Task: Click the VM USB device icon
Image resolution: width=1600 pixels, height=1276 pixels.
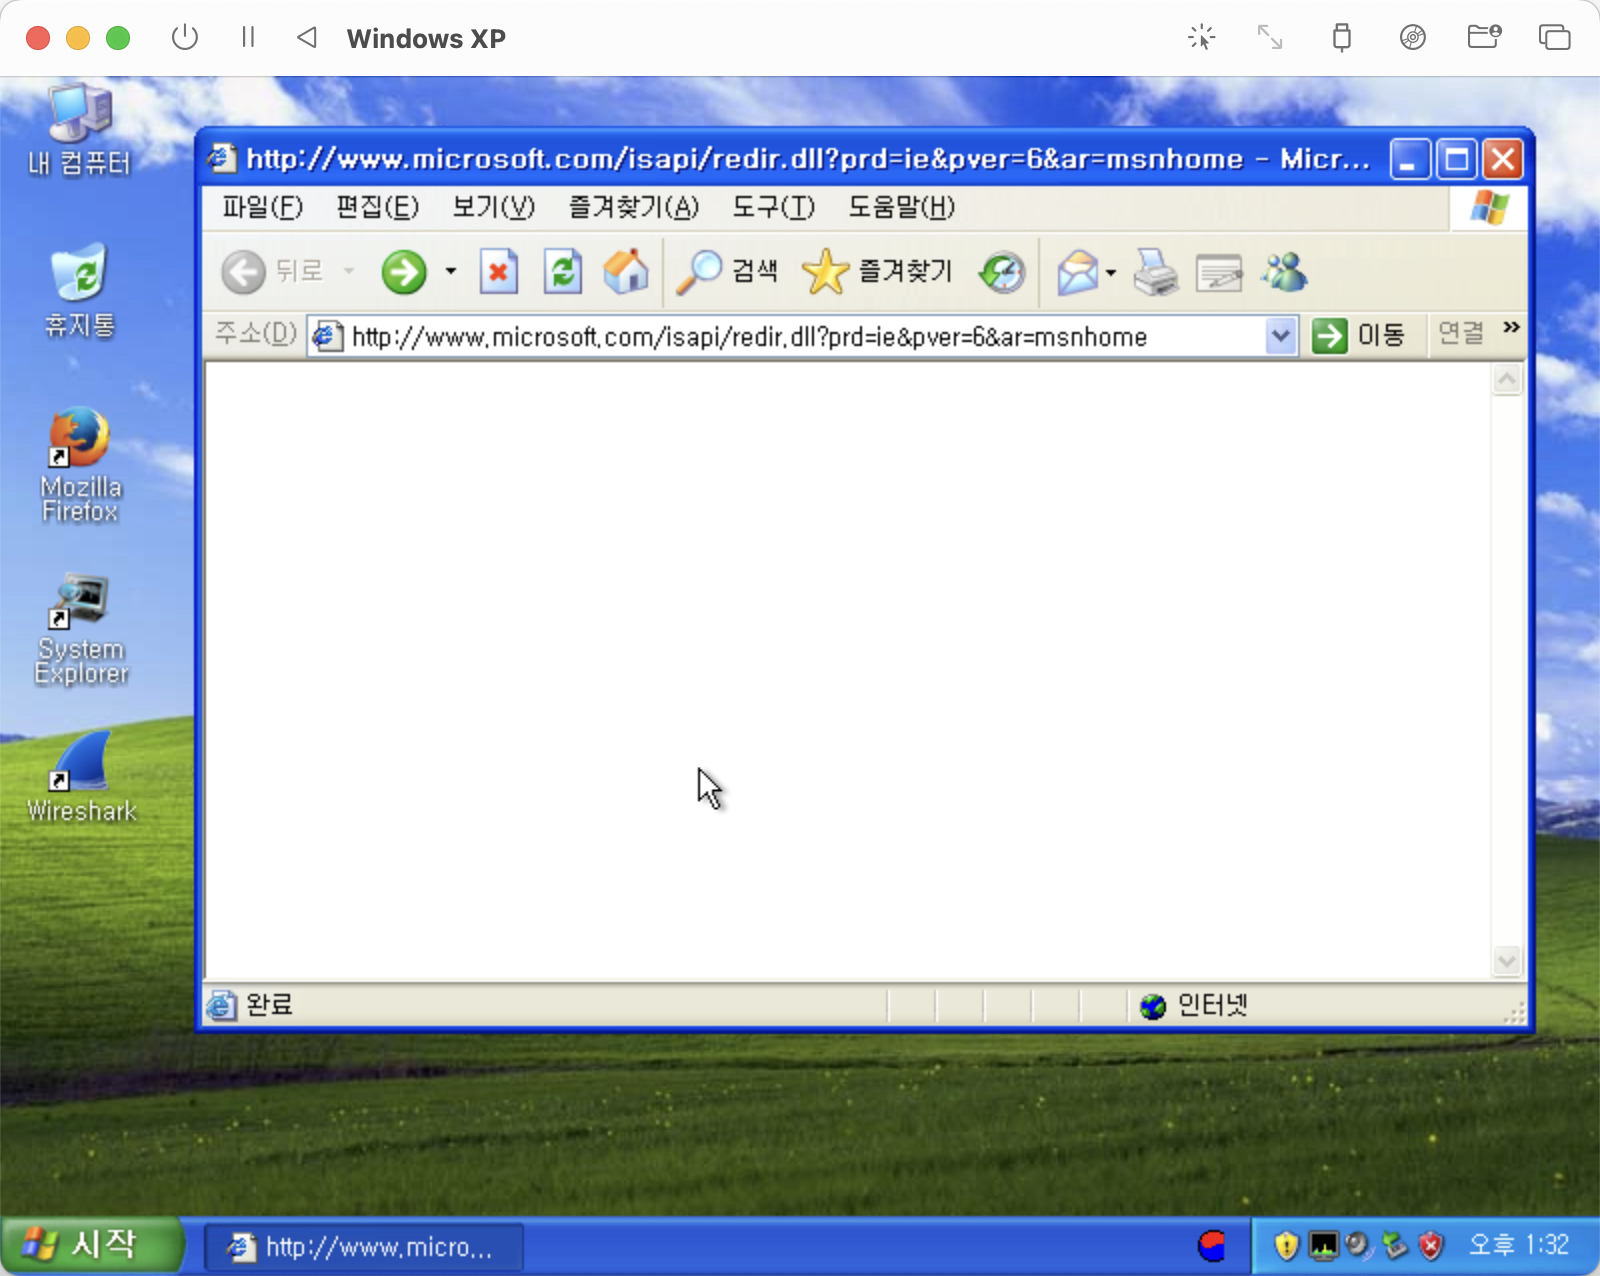Action: (x=1342, y=38)
